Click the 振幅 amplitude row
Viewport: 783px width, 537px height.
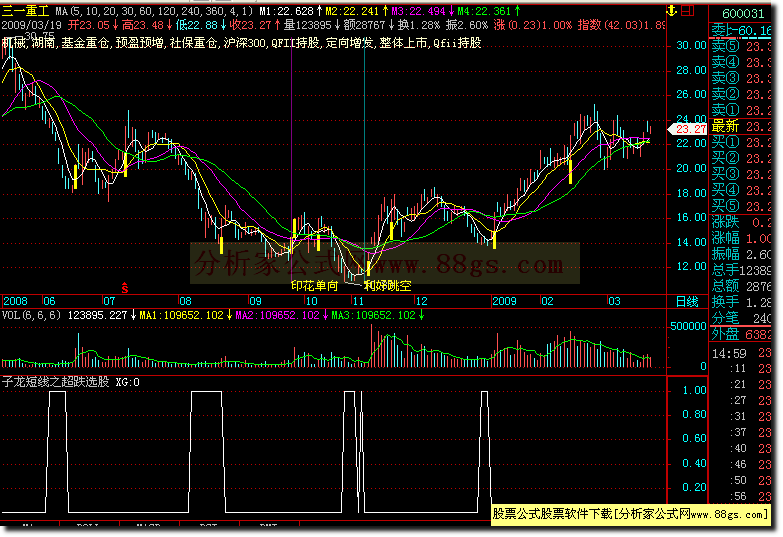click(741, 254)
